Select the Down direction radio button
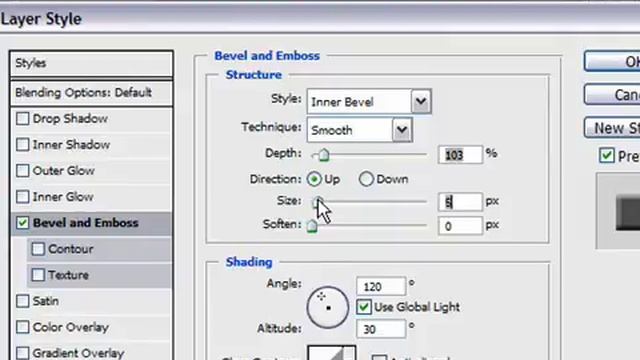 [366, 179]
